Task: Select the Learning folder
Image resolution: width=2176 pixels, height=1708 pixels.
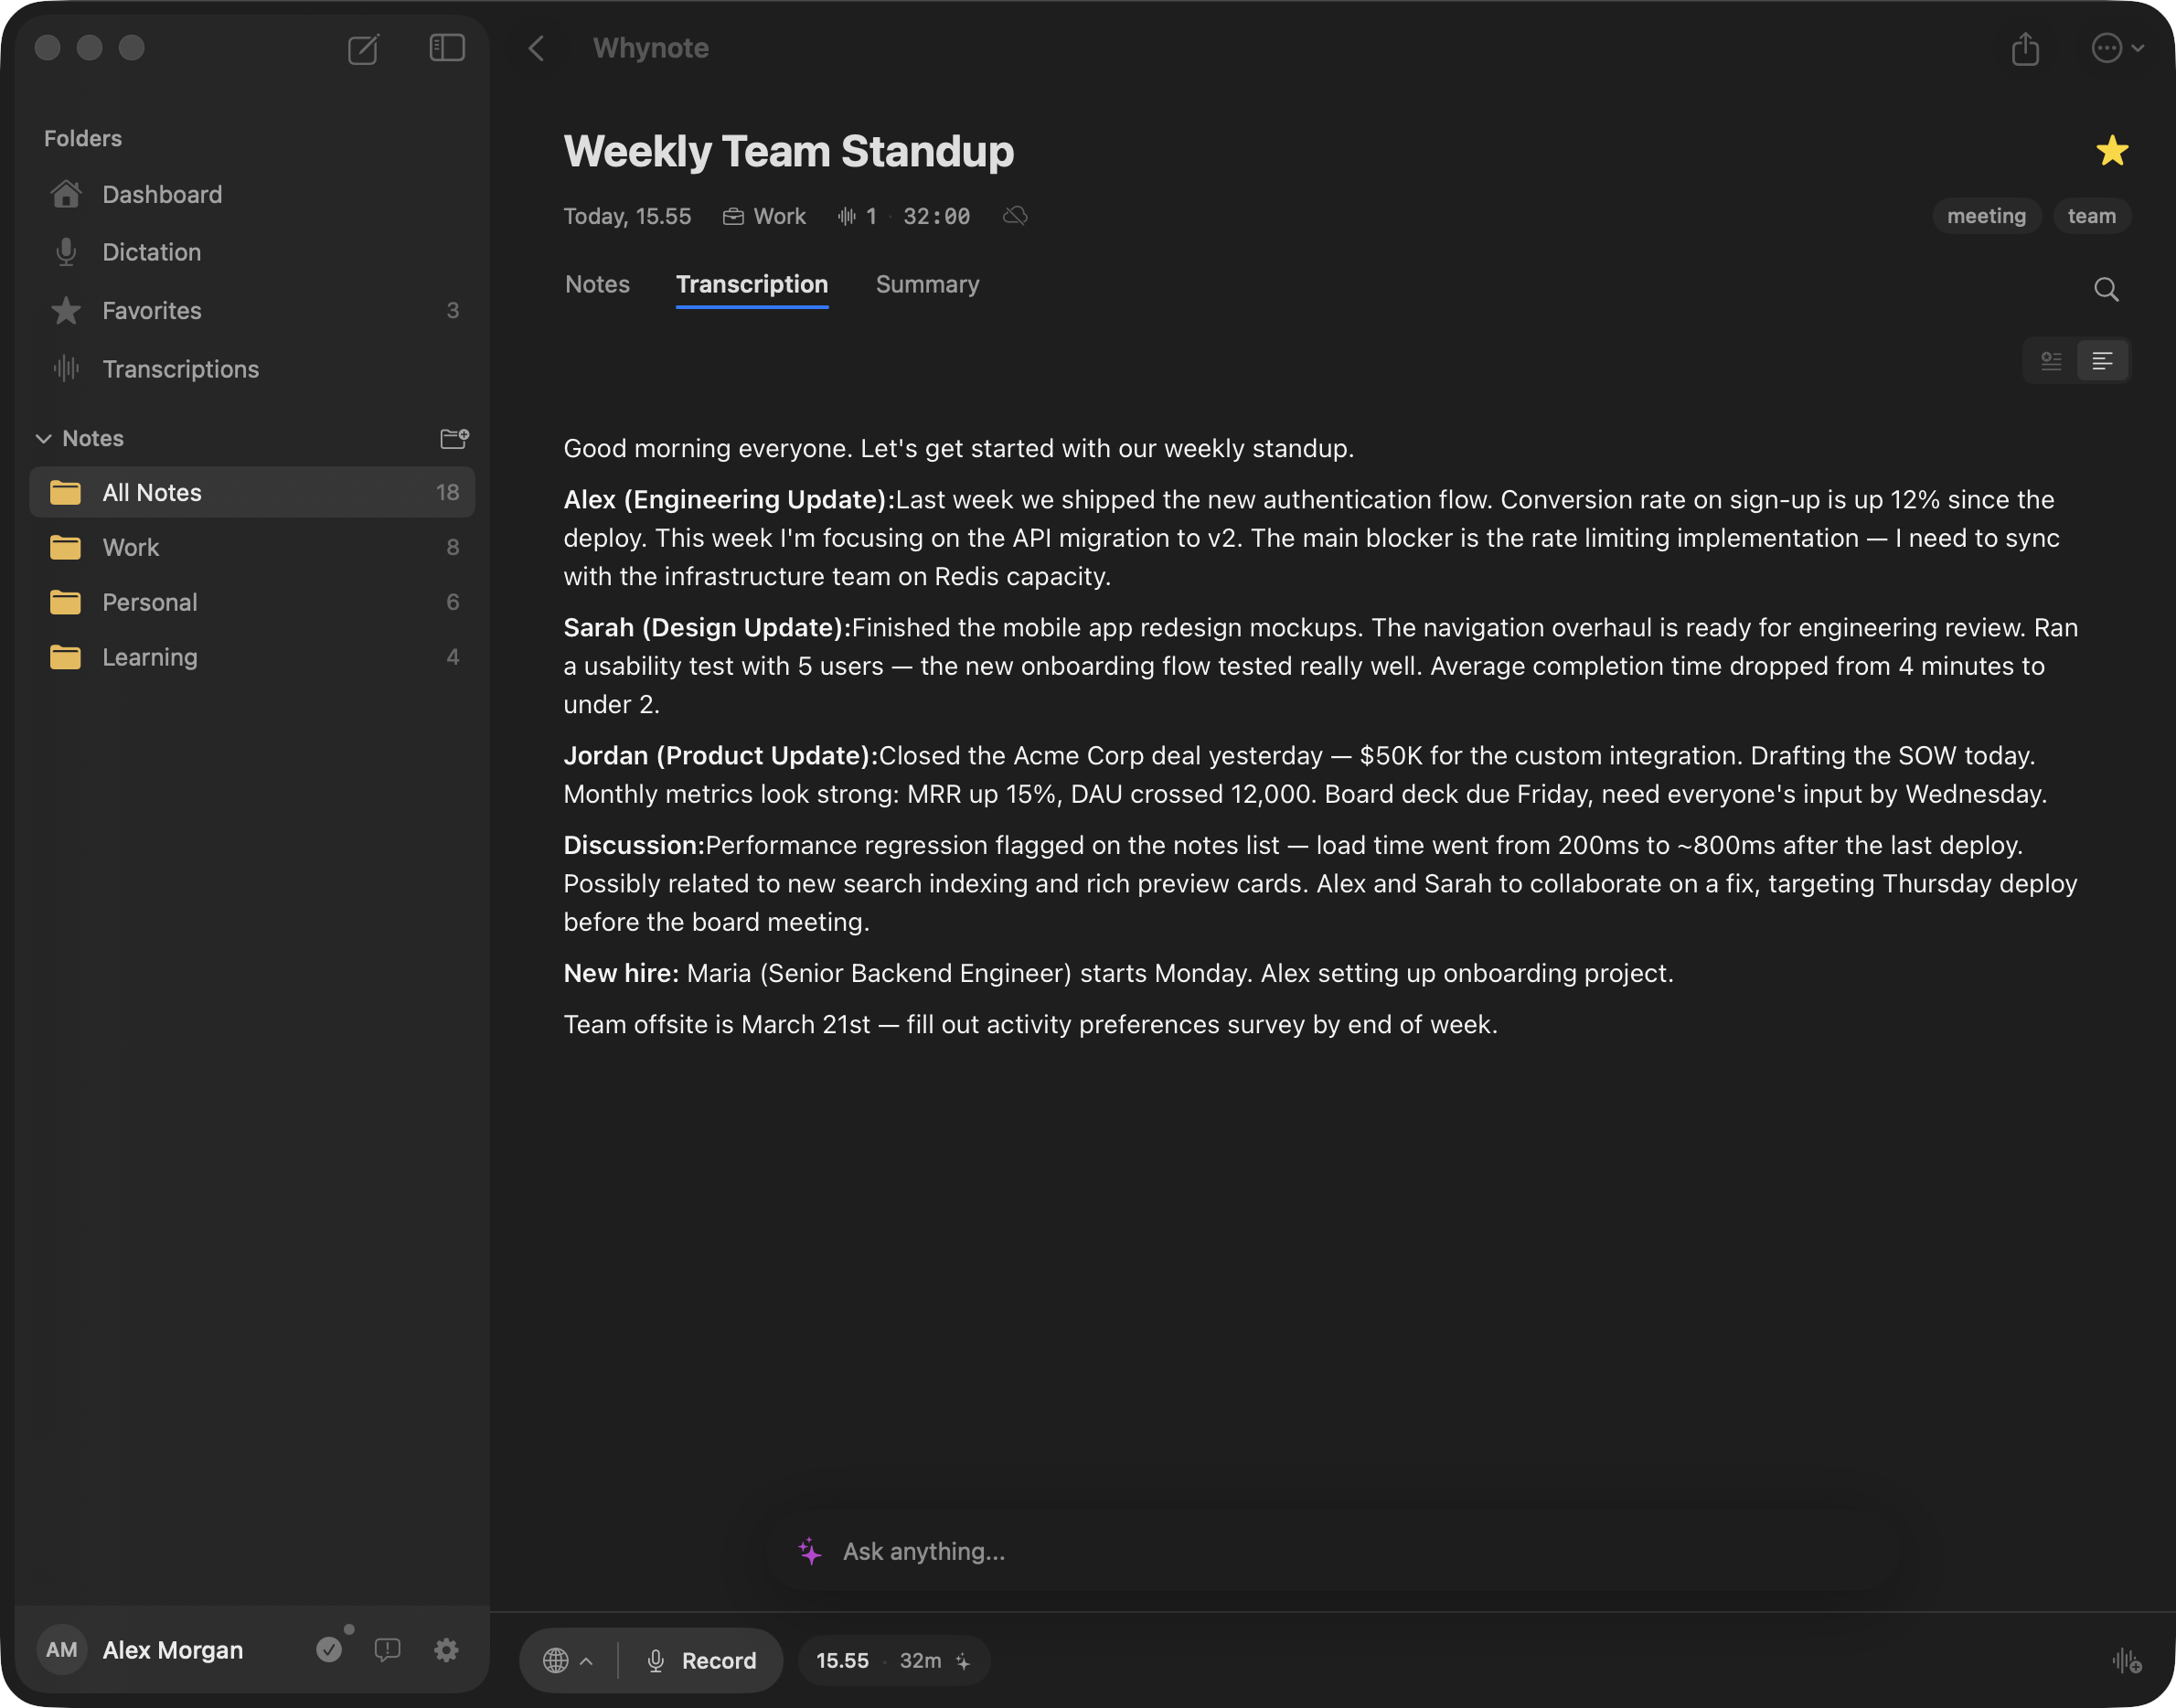Action: [252, 657]
